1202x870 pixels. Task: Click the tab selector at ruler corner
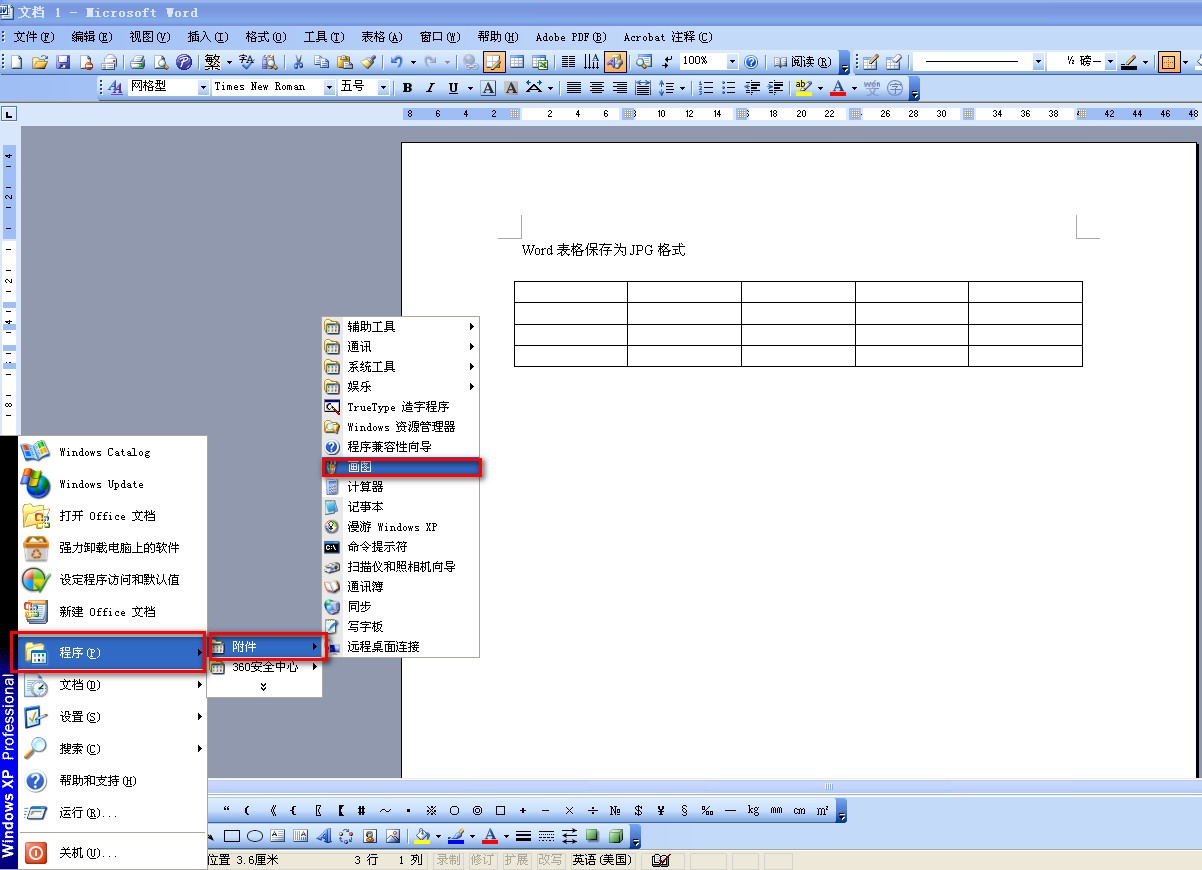[x=9, y=114]
